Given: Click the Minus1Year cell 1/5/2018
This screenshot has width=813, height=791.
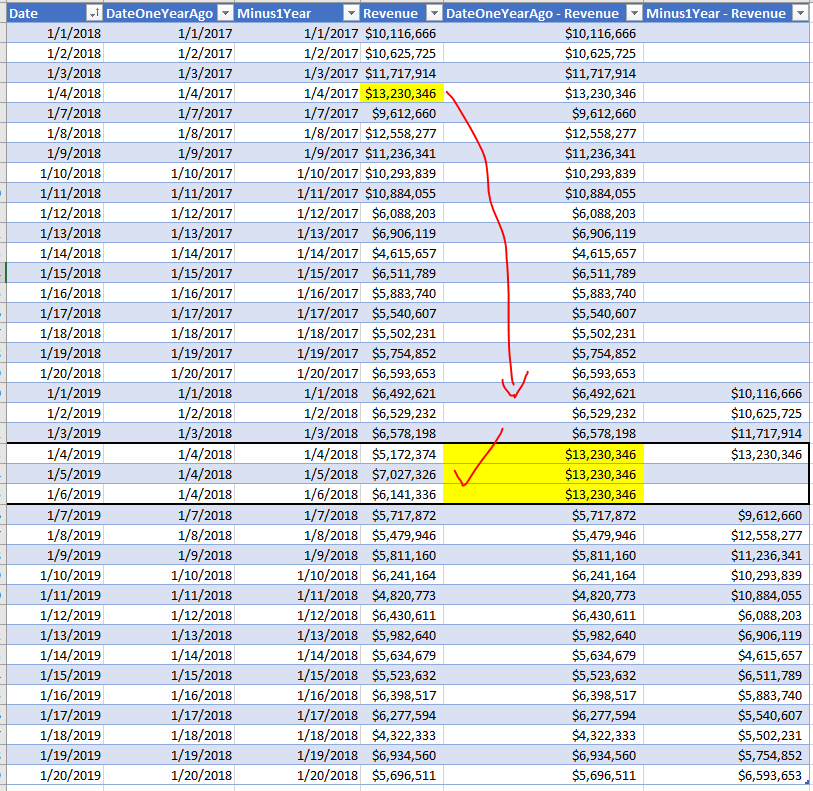Looking at the screenshot, I should click(x=298, y=474).
